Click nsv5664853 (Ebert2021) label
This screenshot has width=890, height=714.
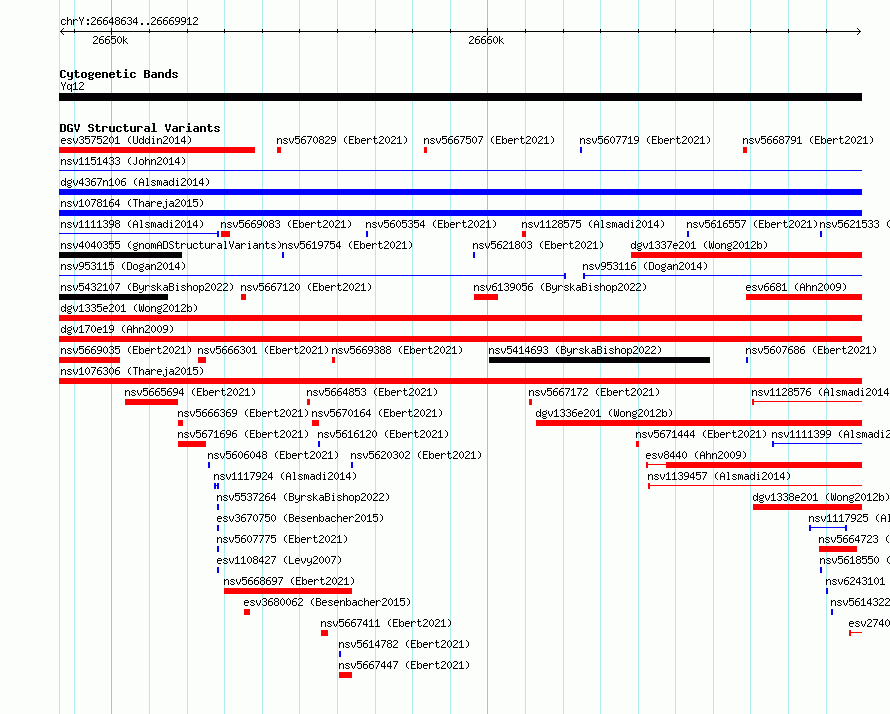coord(372,392)
